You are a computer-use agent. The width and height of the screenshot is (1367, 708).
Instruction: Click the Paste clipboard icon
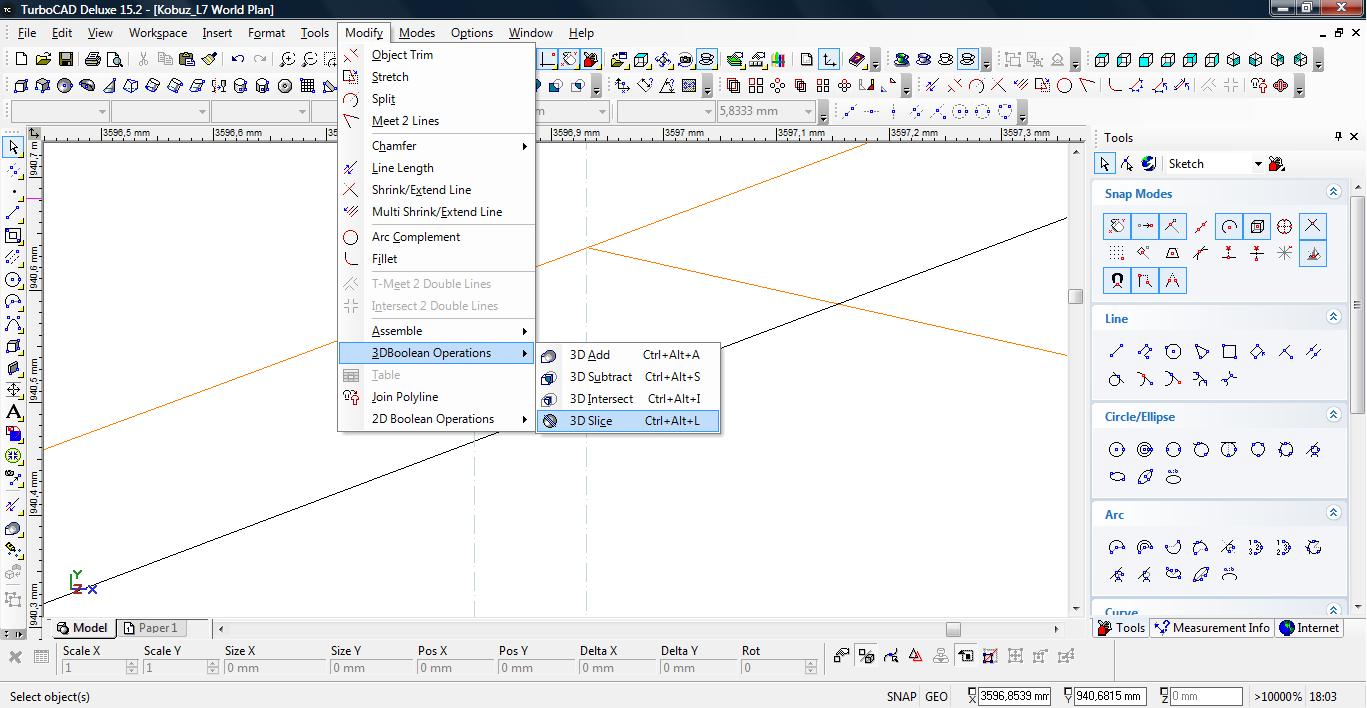click(186, 60)
